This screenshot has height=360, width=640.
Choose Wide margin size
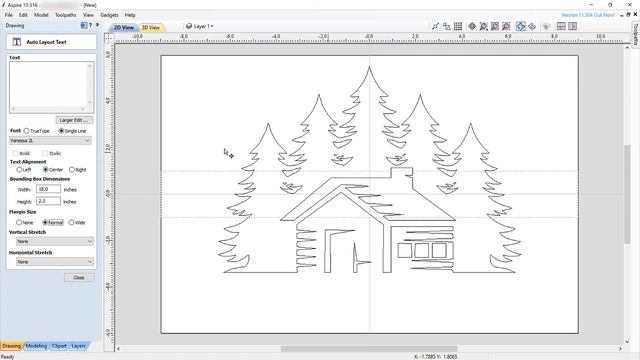[71, 222]
